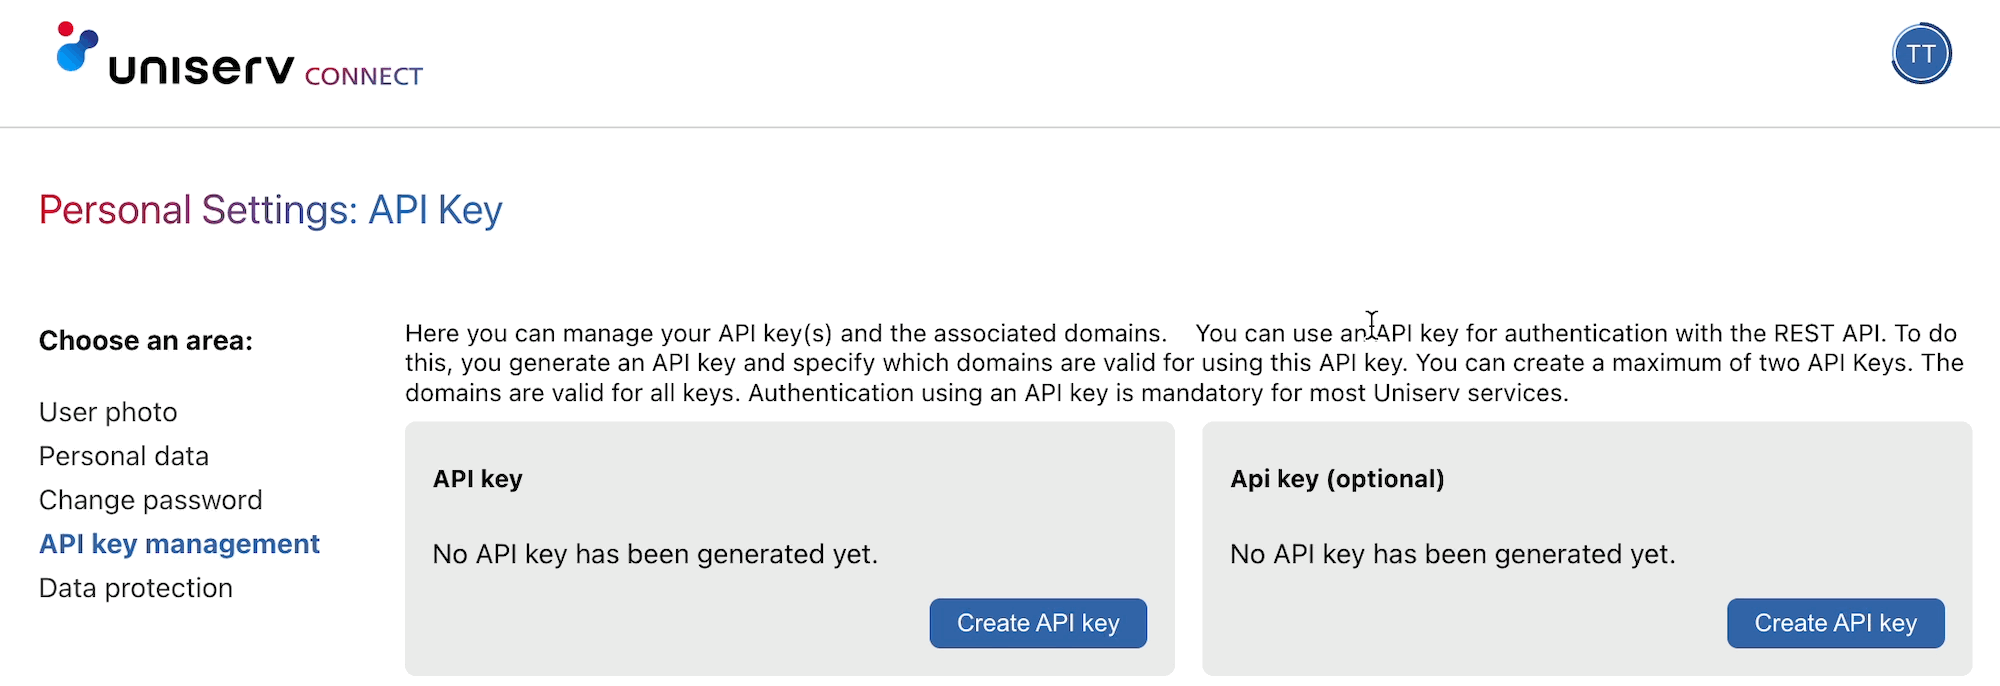Click the 'Api key (optional)' card title
The image size is (2000, 686).
click(x=1336, y=479)
